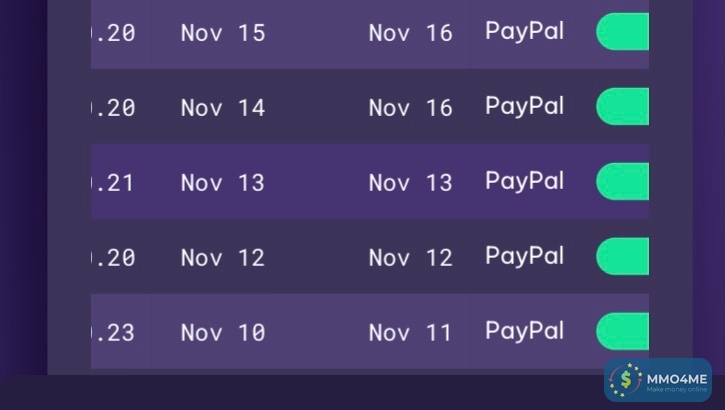Select the PayPal label in the Nov 15 row
This screenshot has height=410, width=725.
coord(524,32)
